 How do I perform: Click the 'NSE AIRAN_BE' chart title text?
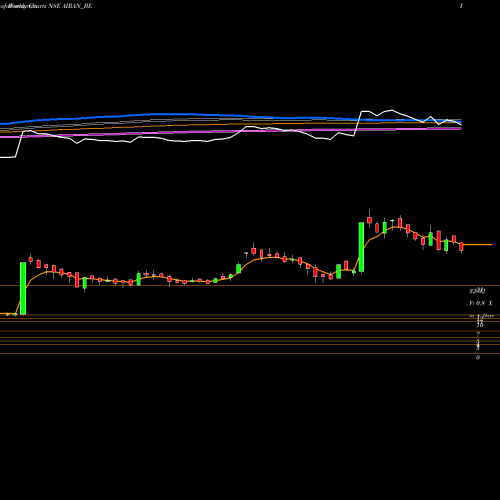tap(70, 6)
